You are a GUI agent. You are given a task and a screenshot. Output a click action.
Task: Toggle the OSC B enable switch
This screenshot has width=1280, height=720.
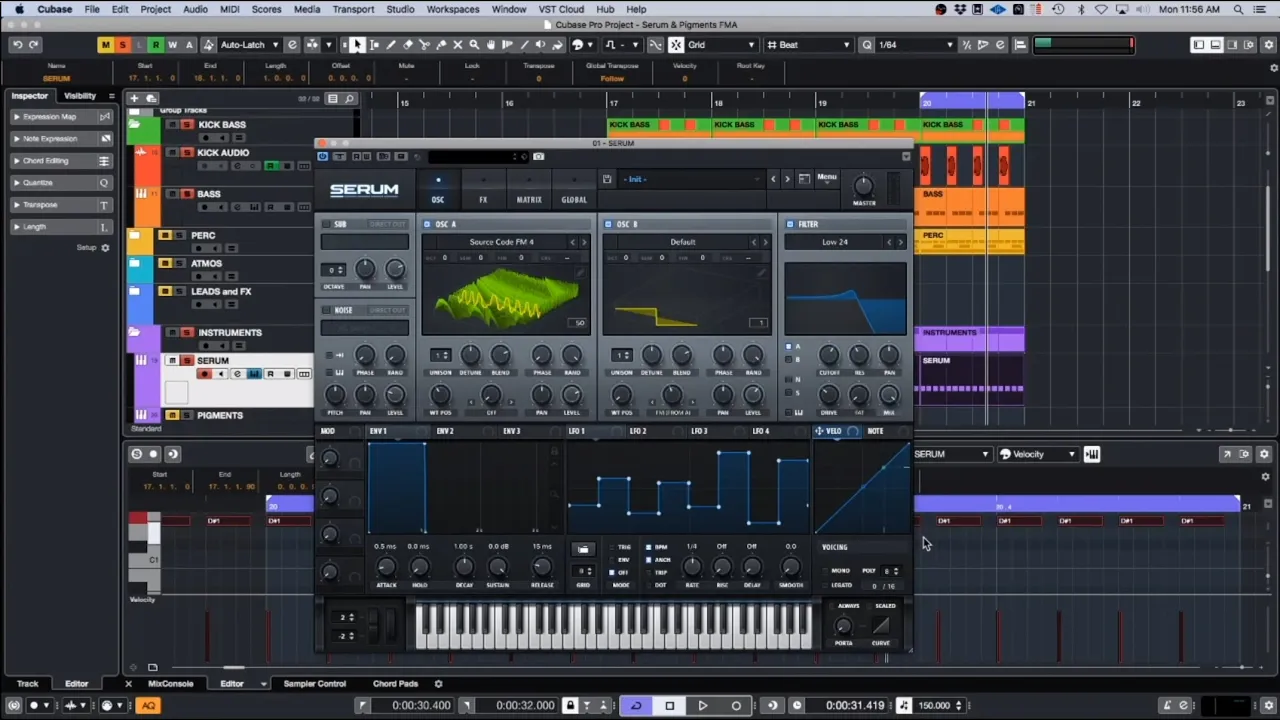coord(608,224)
